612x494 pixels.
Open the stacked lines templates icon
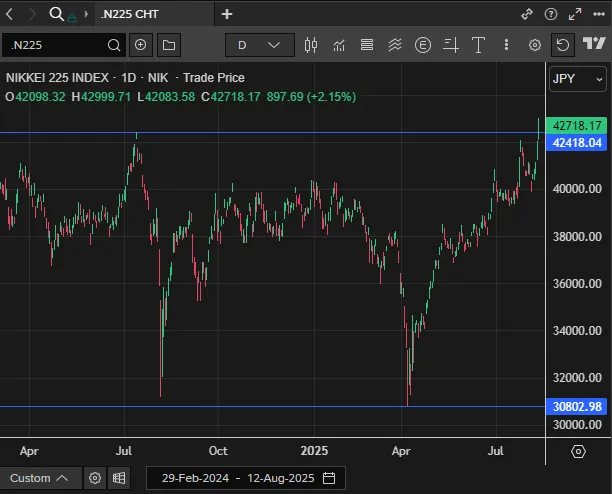pyautogui.click(x=367, y=45)
